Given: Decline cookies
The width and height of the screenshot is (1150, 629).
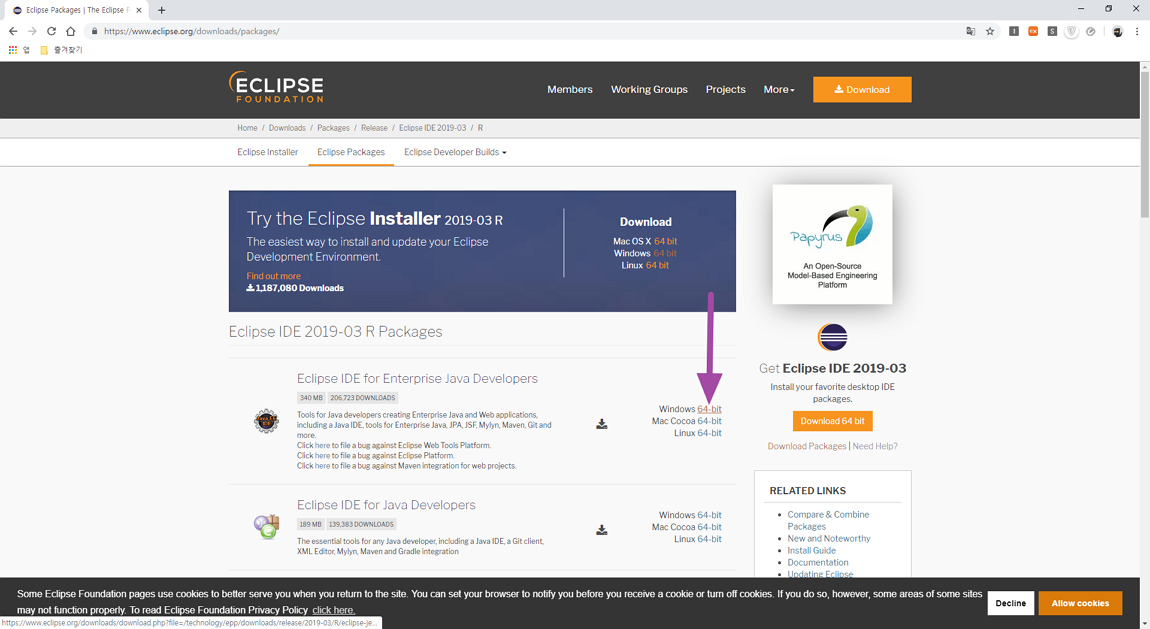Looking at the screenshot, I should 1011,603.
